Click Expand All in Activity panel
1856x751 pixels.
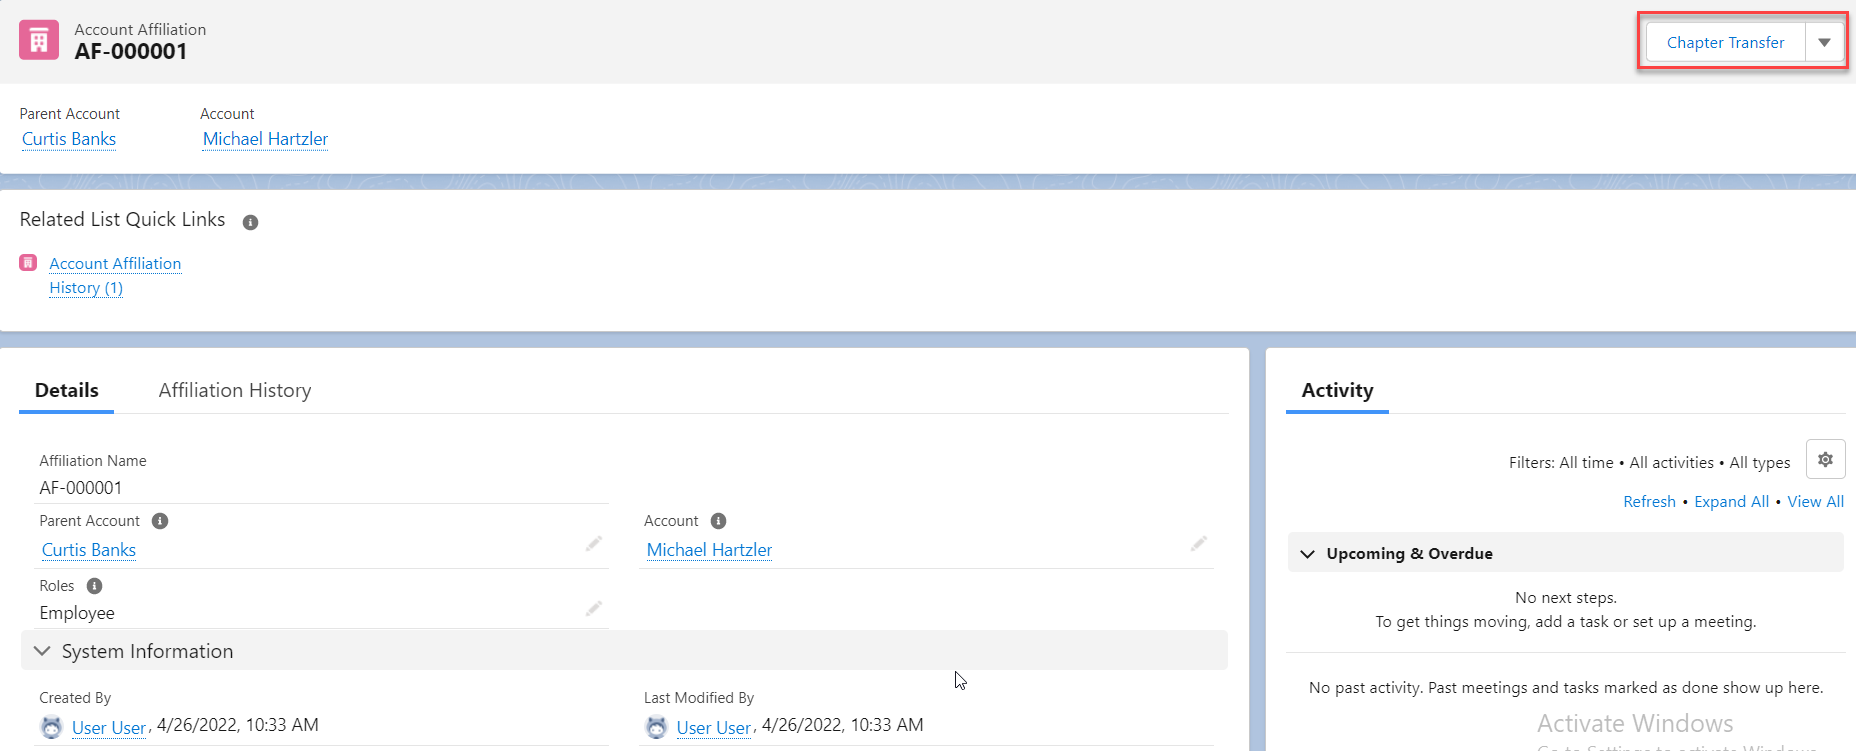point(1731,502)
